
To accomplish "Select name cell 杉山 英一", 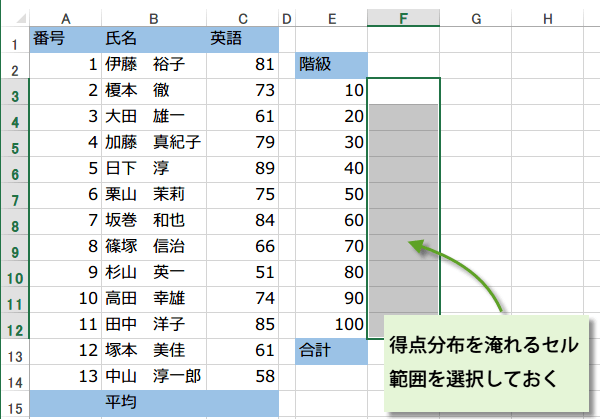I will tap(154, 274).
